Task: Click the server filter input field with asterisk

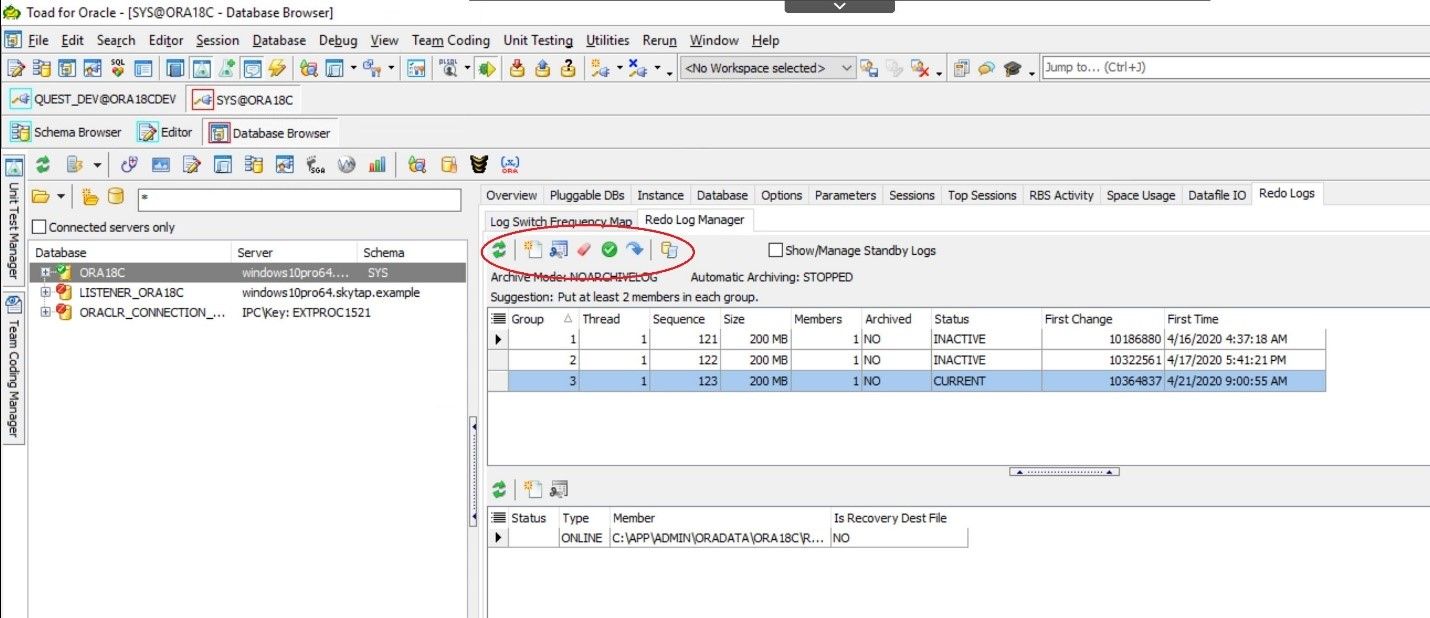Action: pyautogui.click(x=299, y=198)
